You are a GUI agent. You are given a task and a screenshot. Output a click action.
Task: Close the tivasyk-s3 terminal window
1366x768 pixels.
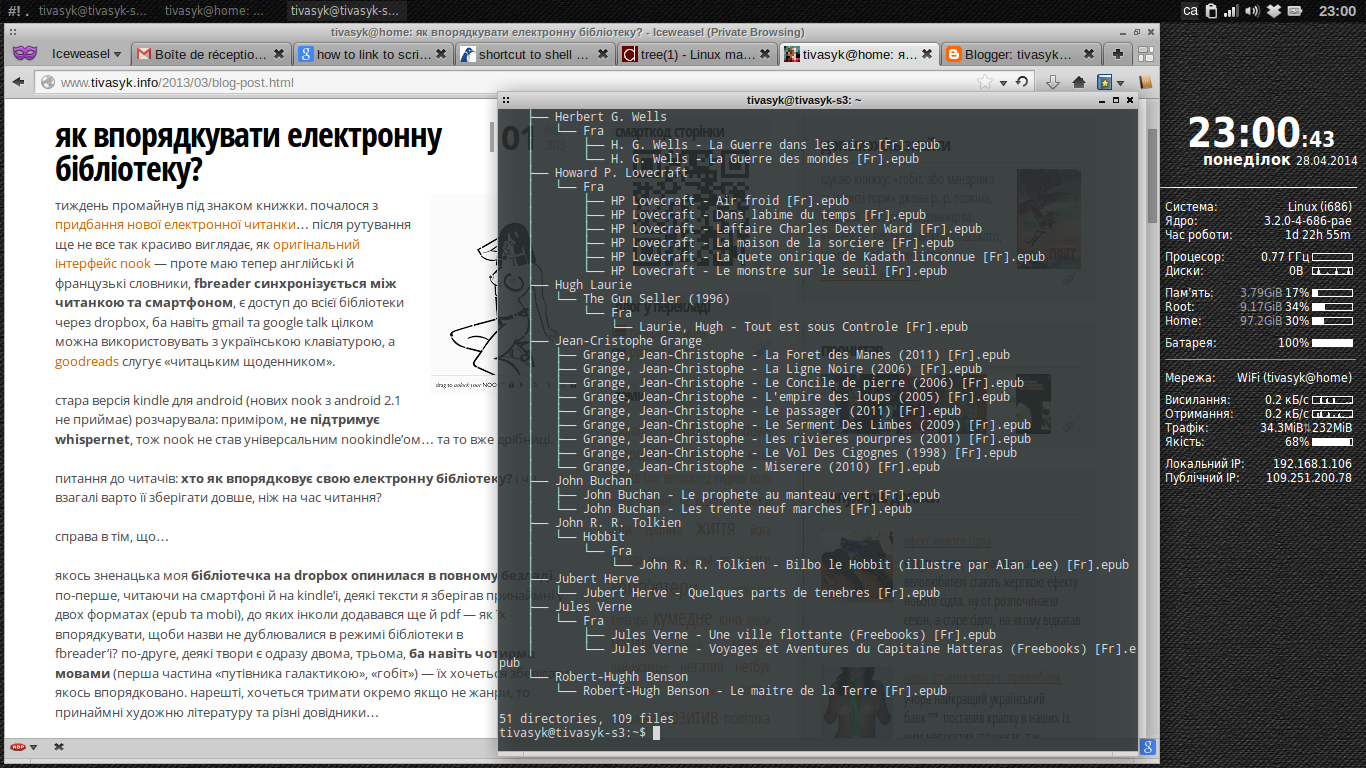1130,100
